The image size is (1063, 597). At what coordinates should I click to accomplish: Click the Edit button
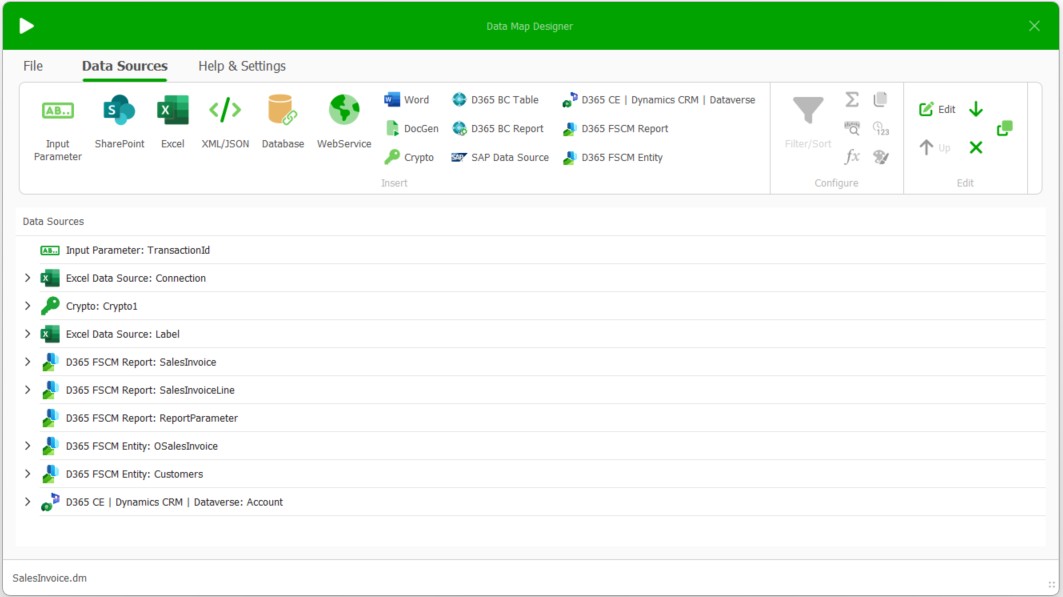(938, 108)
